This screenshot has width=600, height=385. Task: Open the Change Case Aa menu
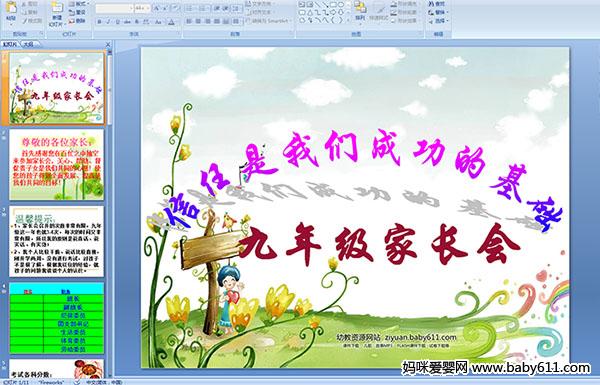click(x=158, y=22)
